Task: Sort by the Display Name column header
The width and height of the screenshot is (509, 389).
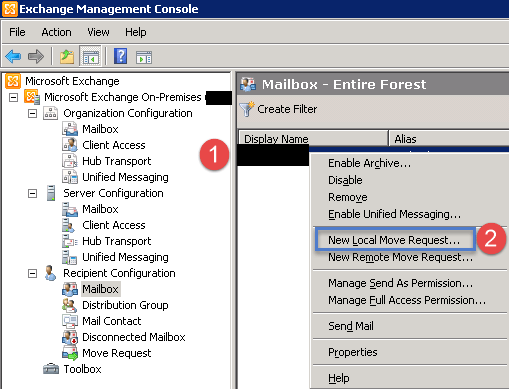Action: 313,138
